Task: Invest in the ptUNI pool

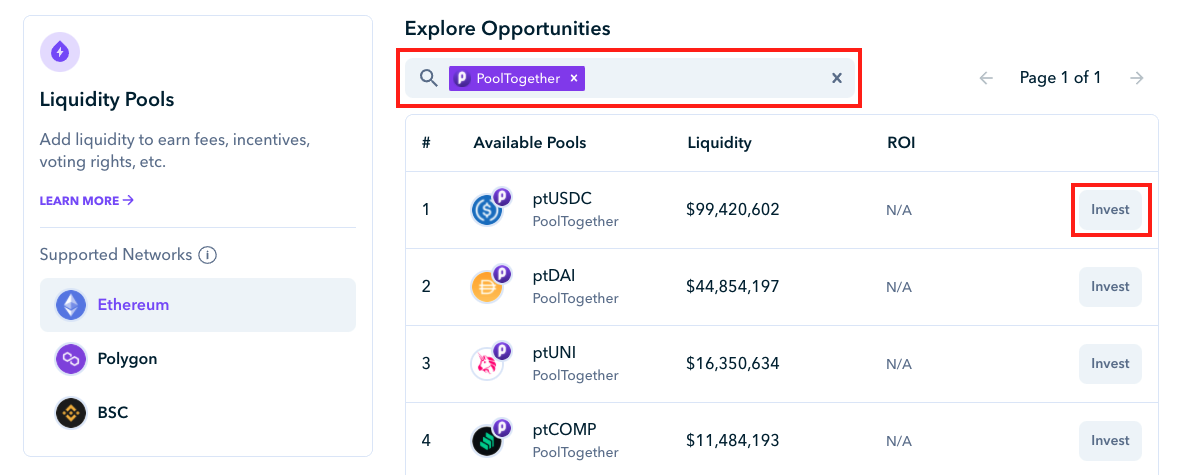Action: pyautogui.click(x=1110, y=364)
